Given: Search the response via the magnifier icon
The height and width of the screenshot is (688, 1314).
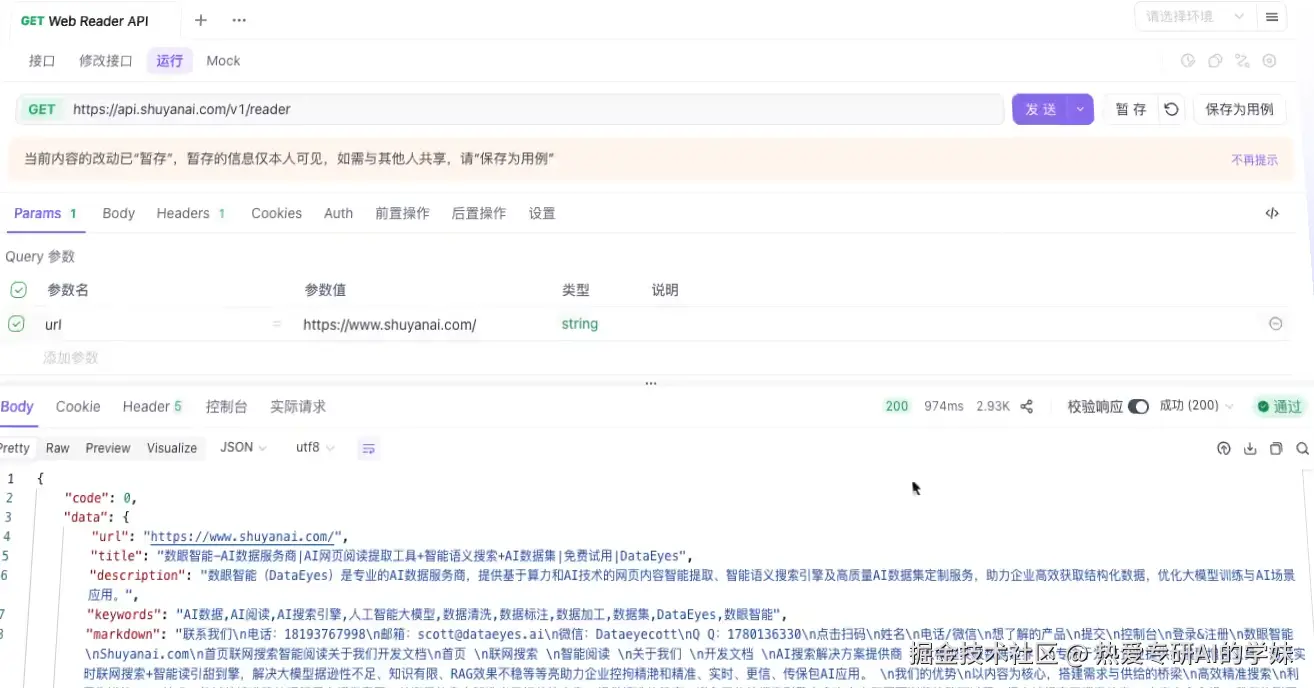Looking at the screenshot, I should click(x=1302, y=448).
